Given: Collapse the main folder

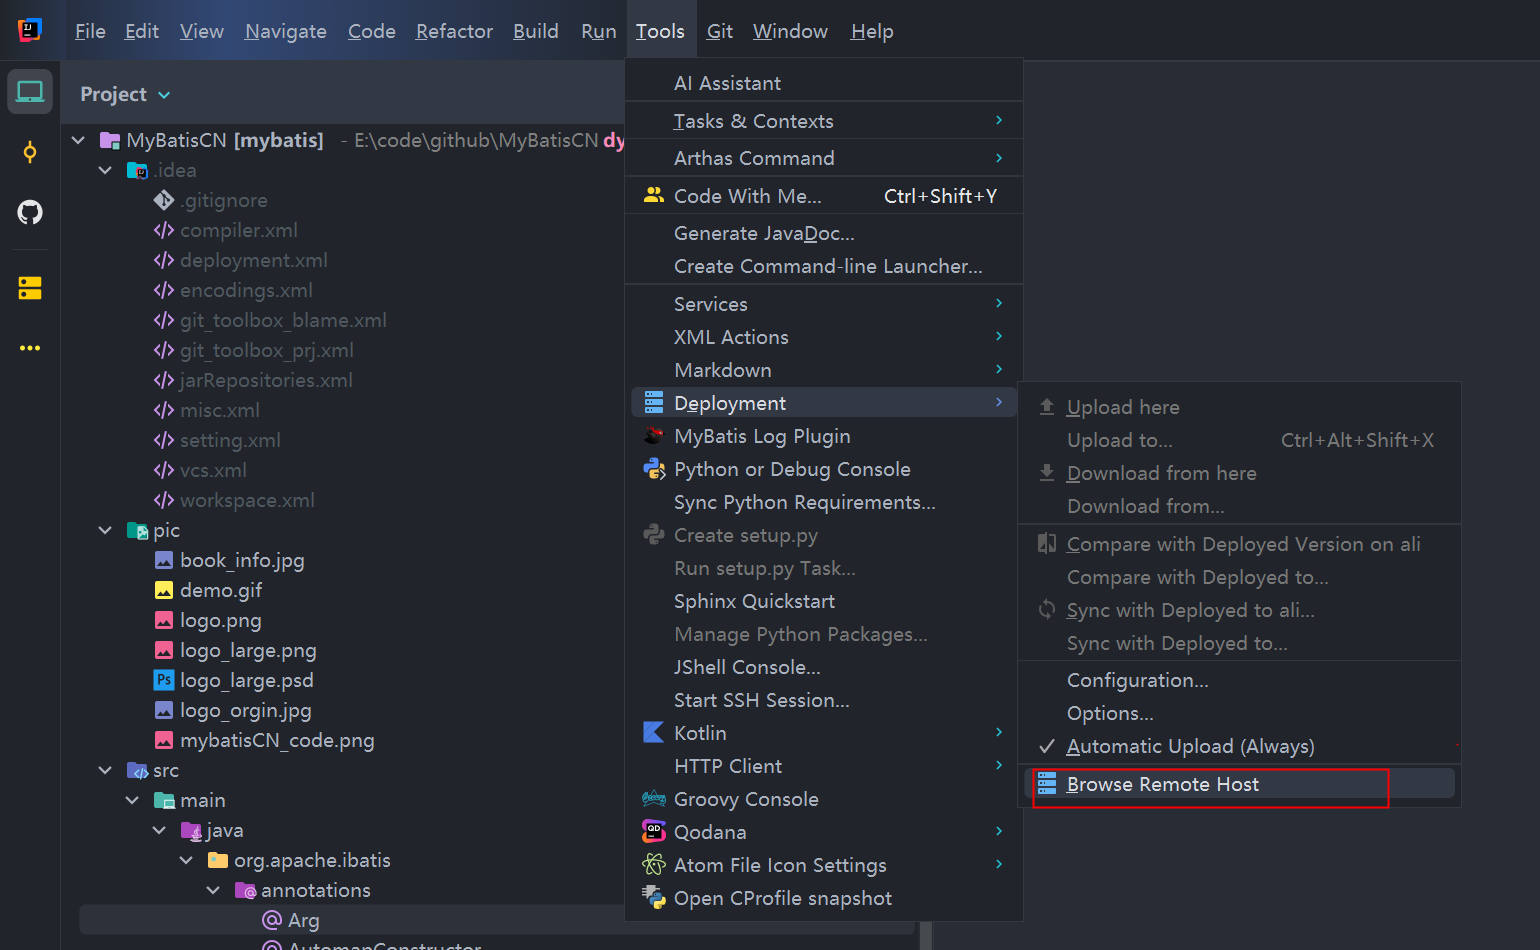Looking at the screenshot, I should pos(133,800).
